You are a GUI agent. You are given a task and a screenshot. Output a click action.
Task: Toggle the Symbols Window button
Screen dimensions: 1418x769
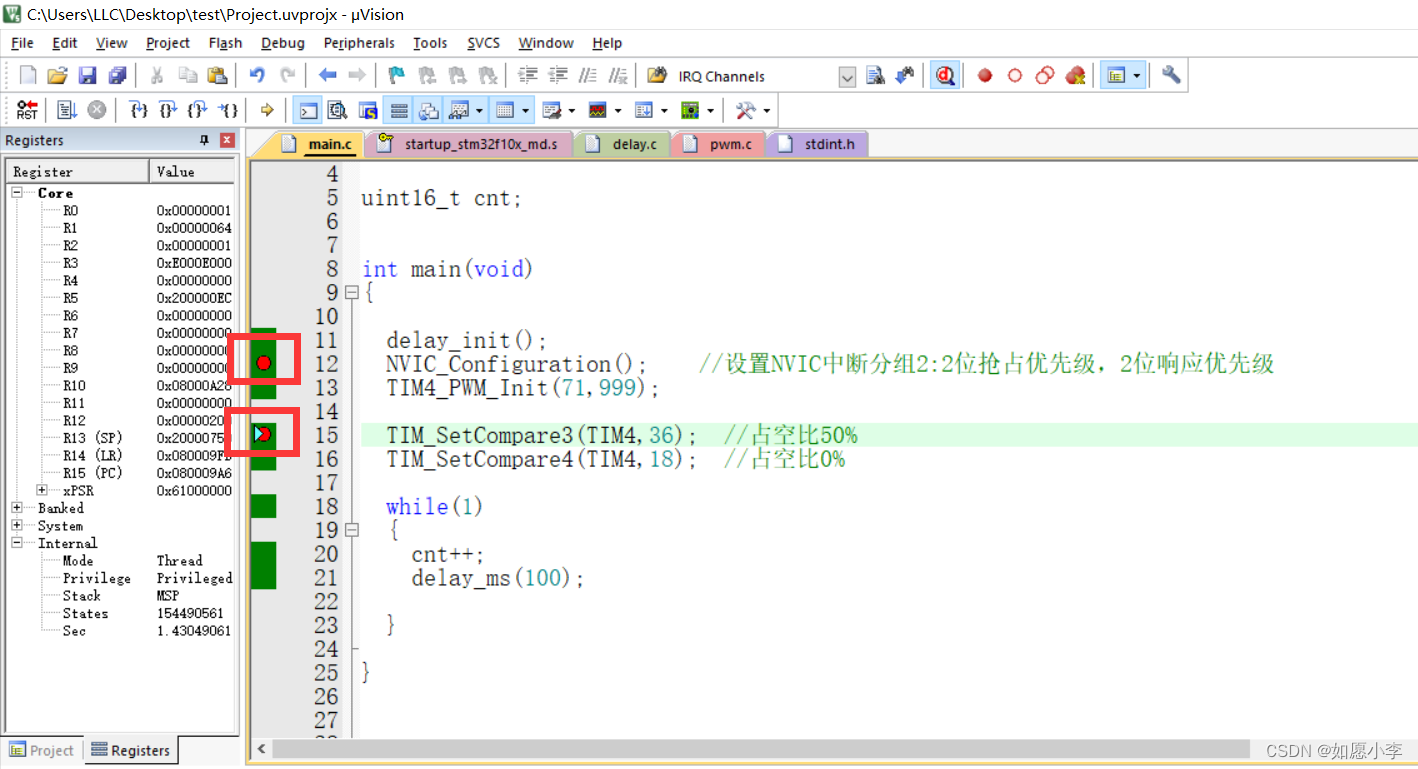coord(367,110)
